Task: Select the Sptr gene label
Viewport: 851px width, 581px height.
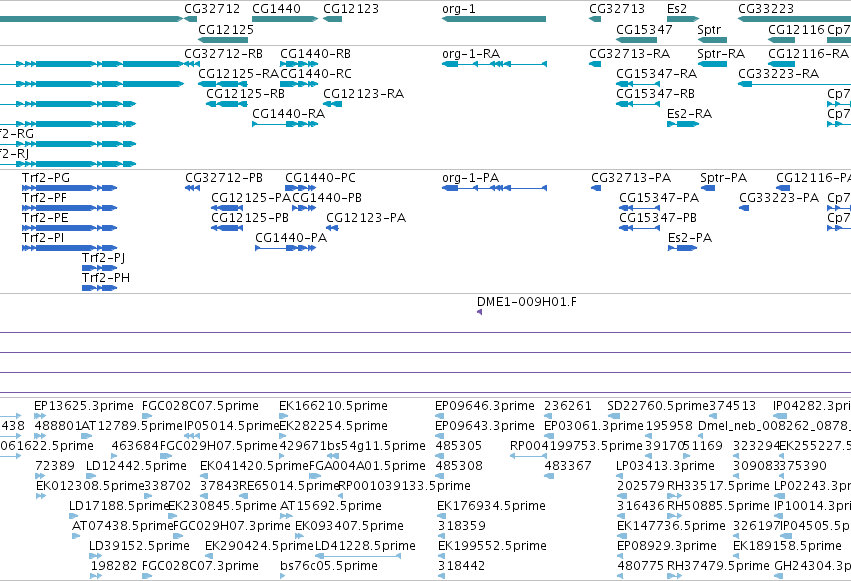Action: (709, 29)
